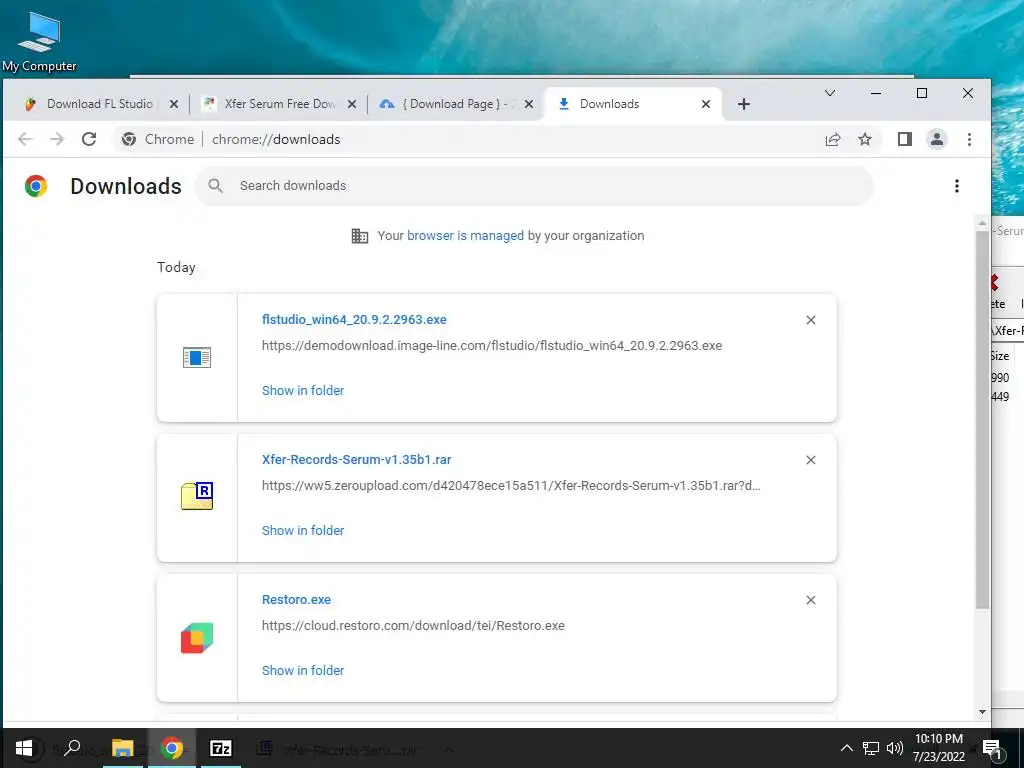
Task: Close the Xfer Serum Free Download tab
Action: pos(351,104)
